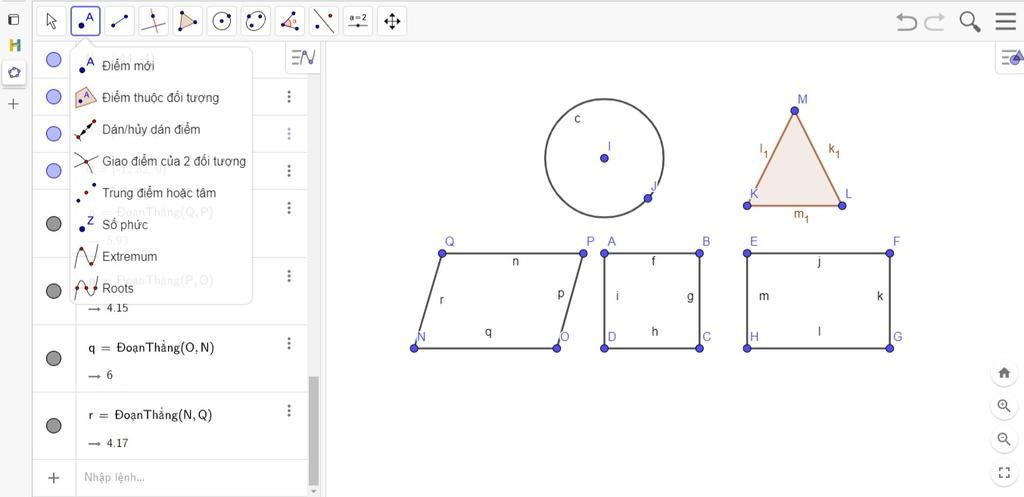Click the scrollbar down arrow in Algebra view
The width and height of the screenshot is (1024, 497).
313,490
